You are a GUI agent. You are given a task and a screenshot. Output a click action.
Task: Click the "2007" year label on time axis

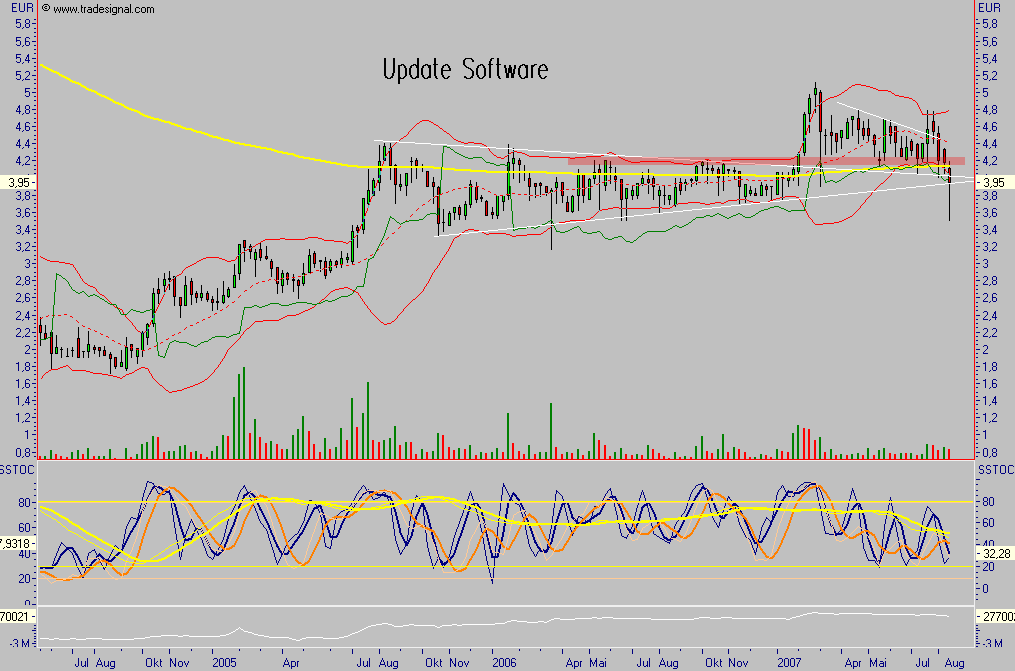[789, 663]
